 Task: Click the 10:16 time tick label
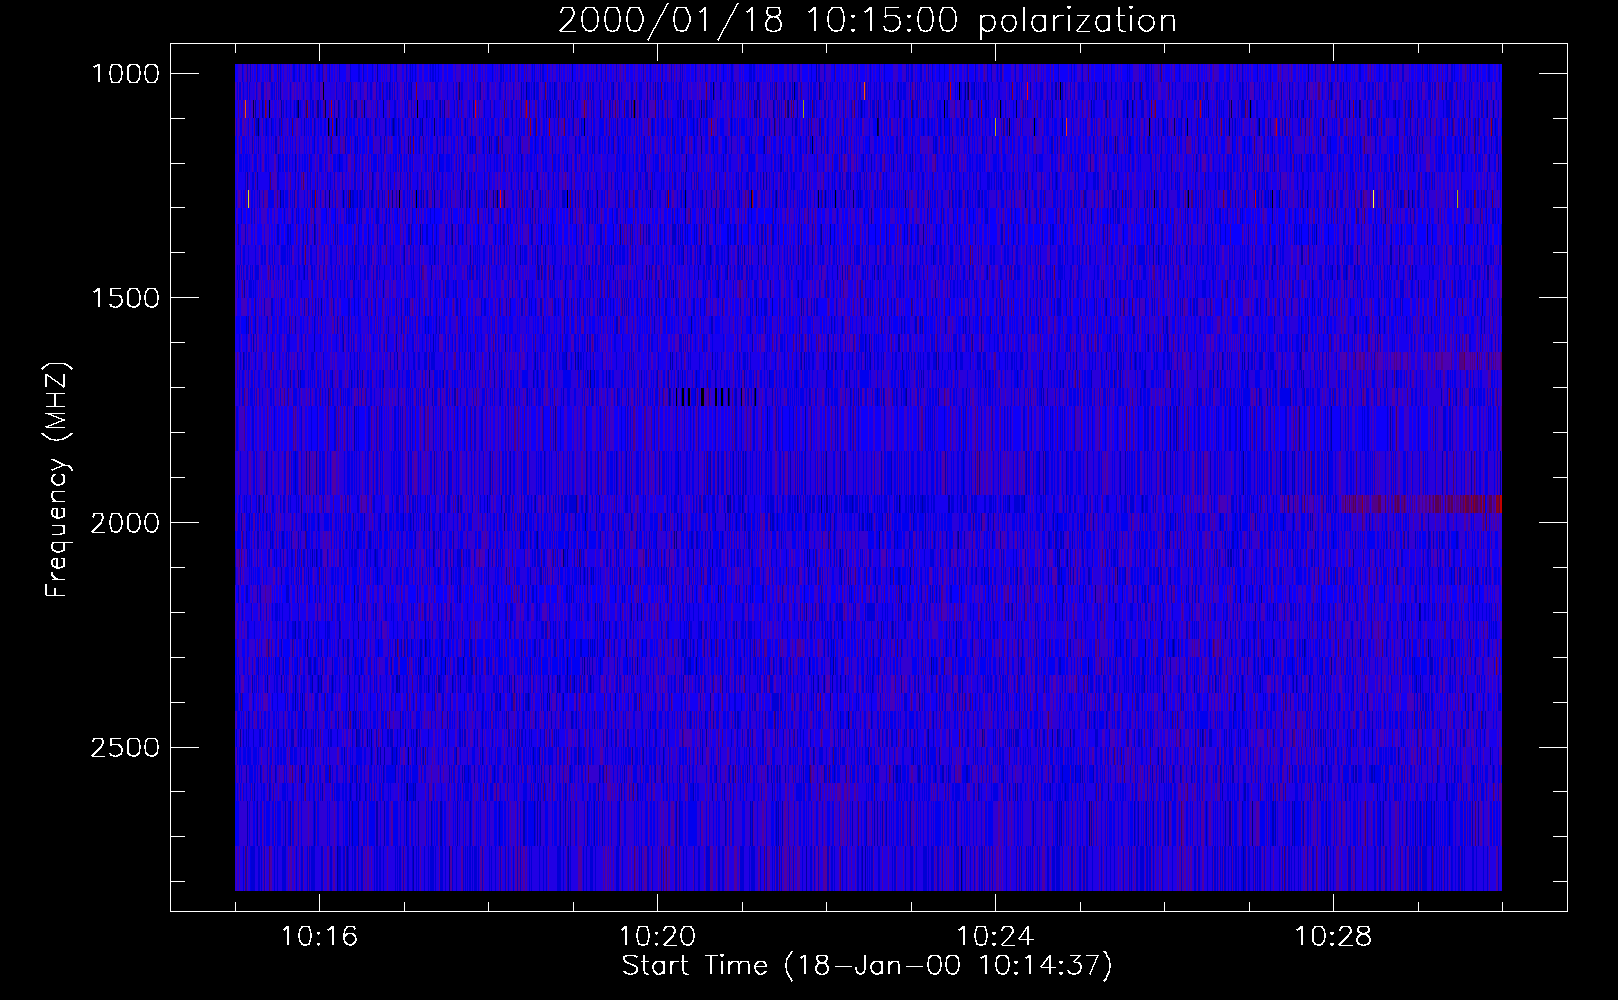(319, 937)
